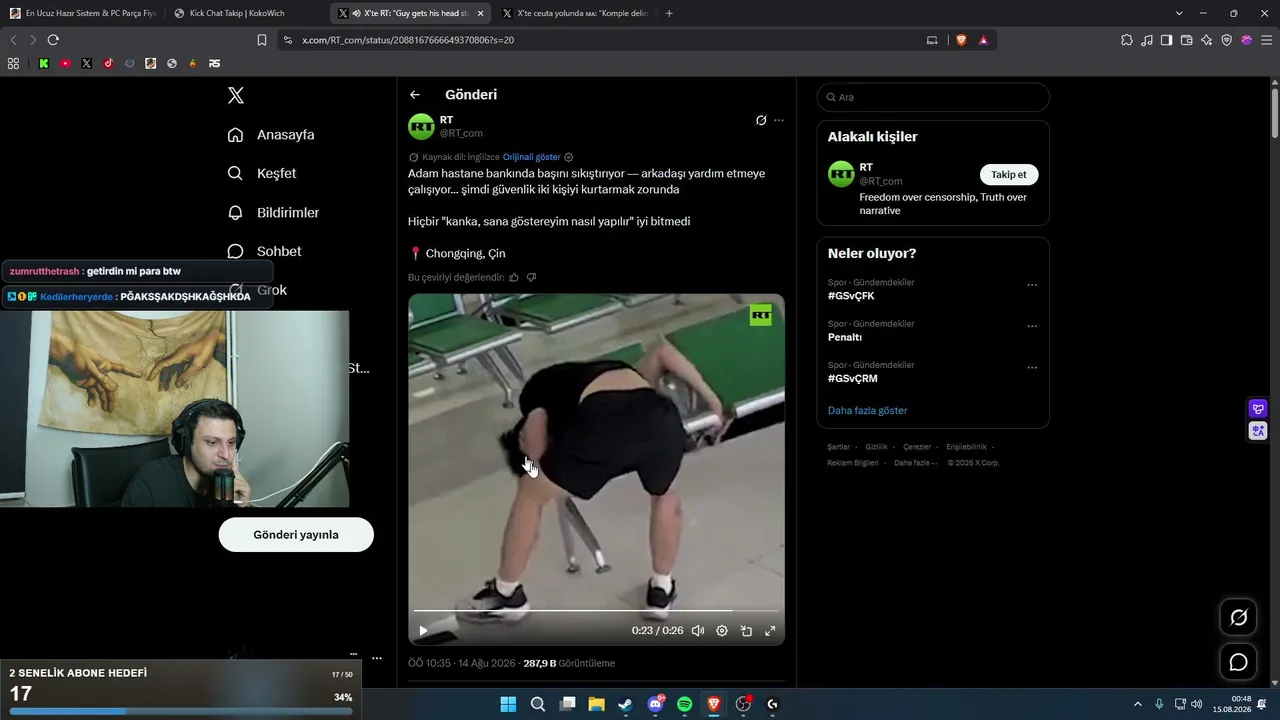1280x720 pixels.
Task: Open the browser main menu
Action: pyautogui.click(x=1266, y=40)
